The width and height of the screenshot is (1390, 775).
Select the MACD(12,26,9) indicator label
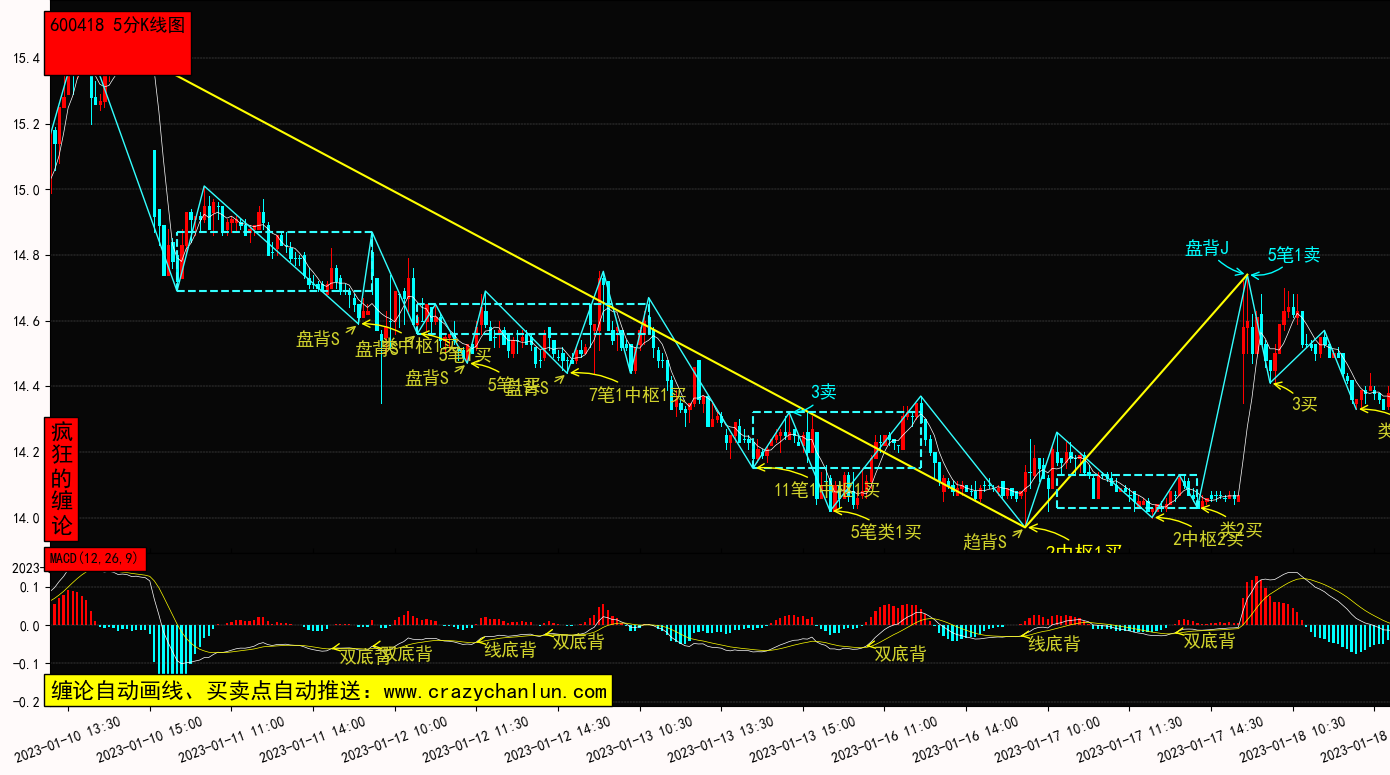95,558
